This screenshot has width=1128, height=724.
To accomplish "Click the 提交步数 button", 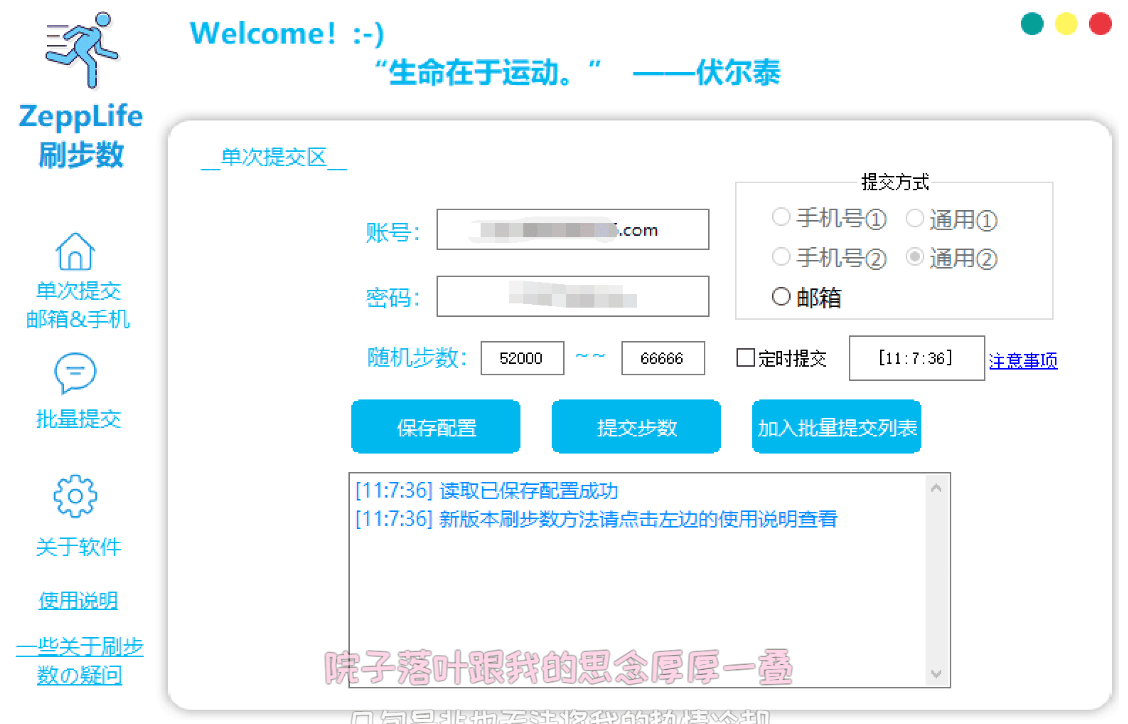I will pos(636,426).
